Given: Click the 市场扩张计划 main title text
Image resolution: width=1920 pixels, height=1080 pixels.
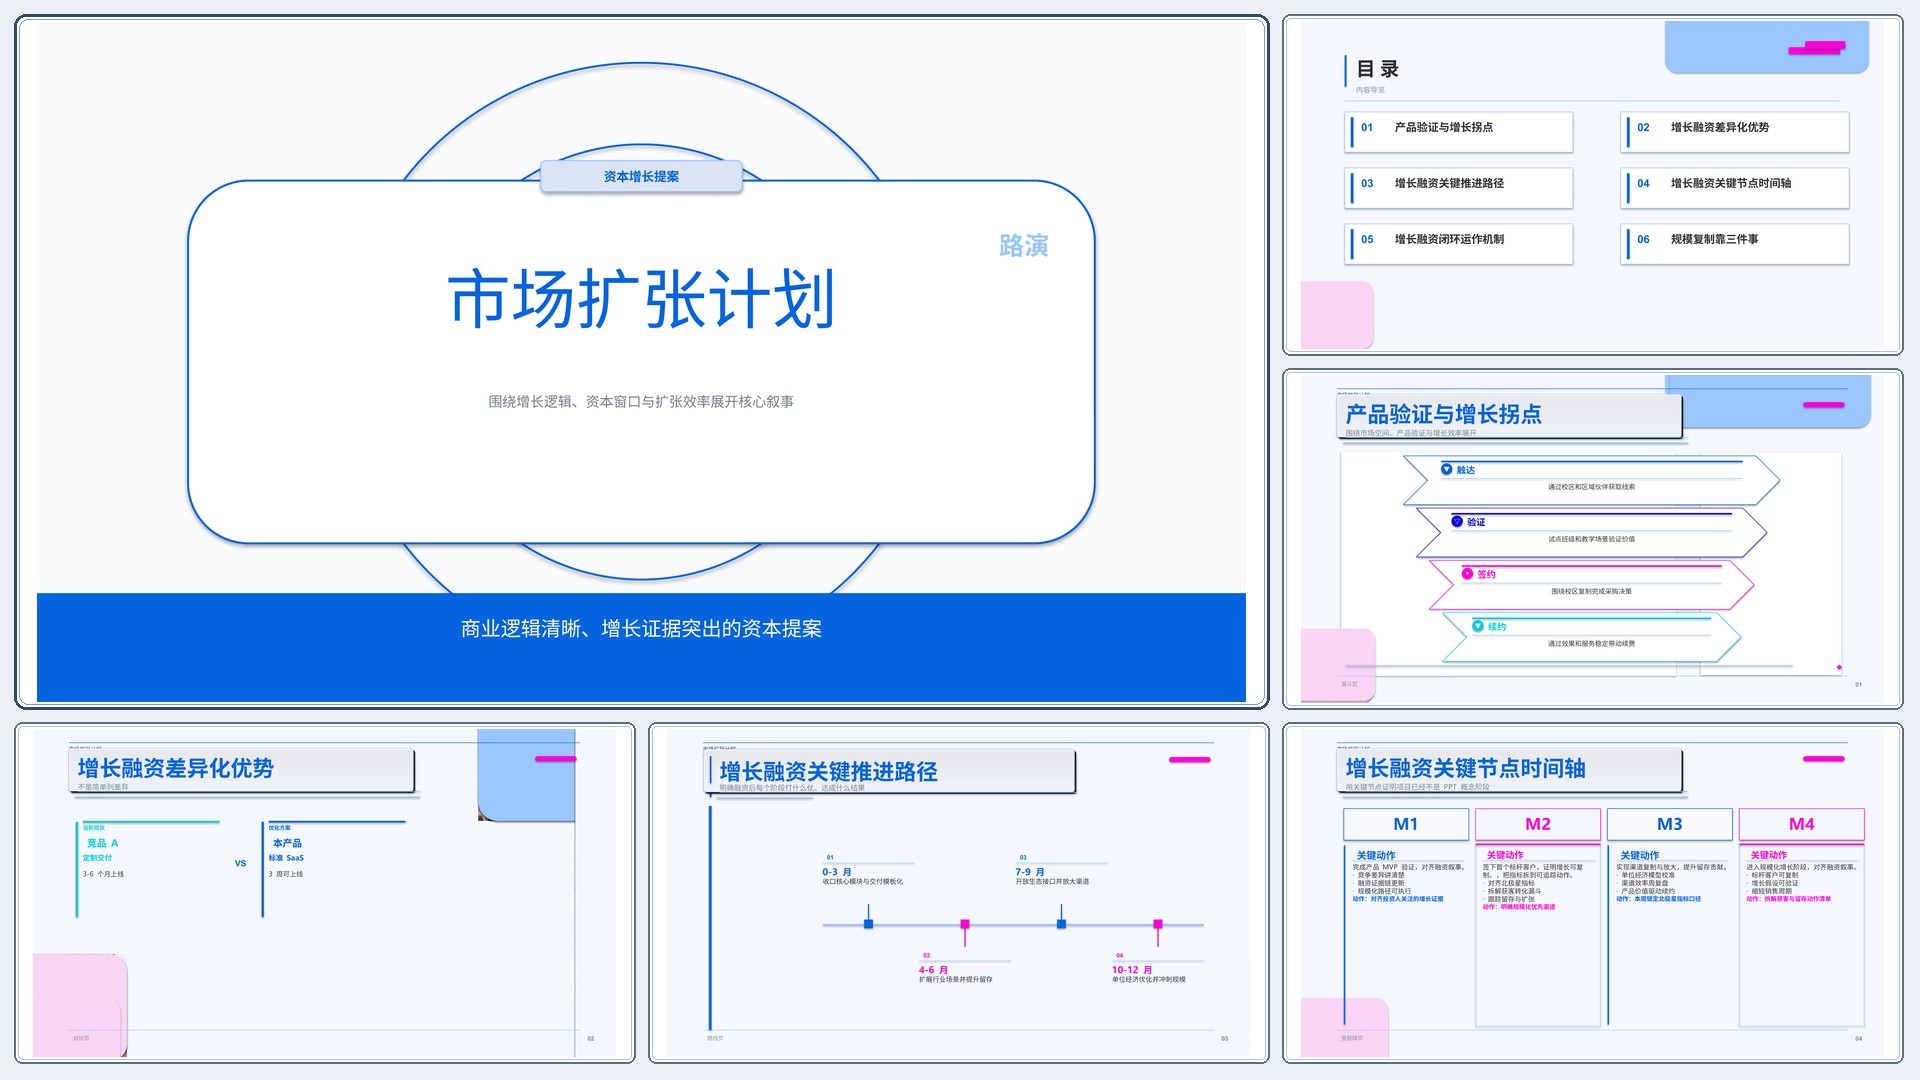Looking at the screenshot, I should tap(641, 299).
